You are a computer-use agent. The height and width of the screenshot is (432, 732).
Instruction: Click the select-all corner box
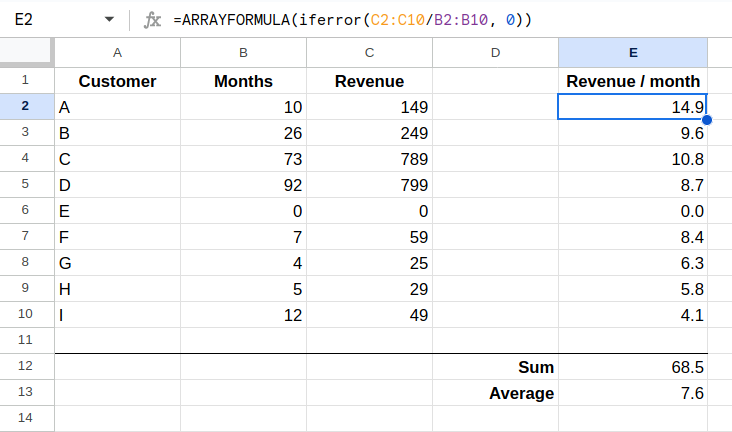(x=27, y=52)
